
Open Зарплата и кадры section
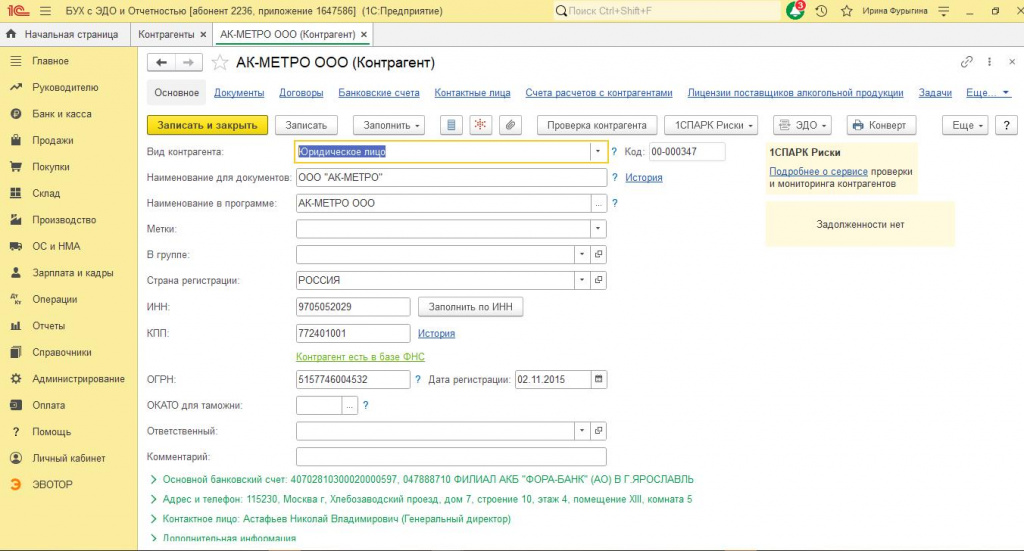pos(72,273)
